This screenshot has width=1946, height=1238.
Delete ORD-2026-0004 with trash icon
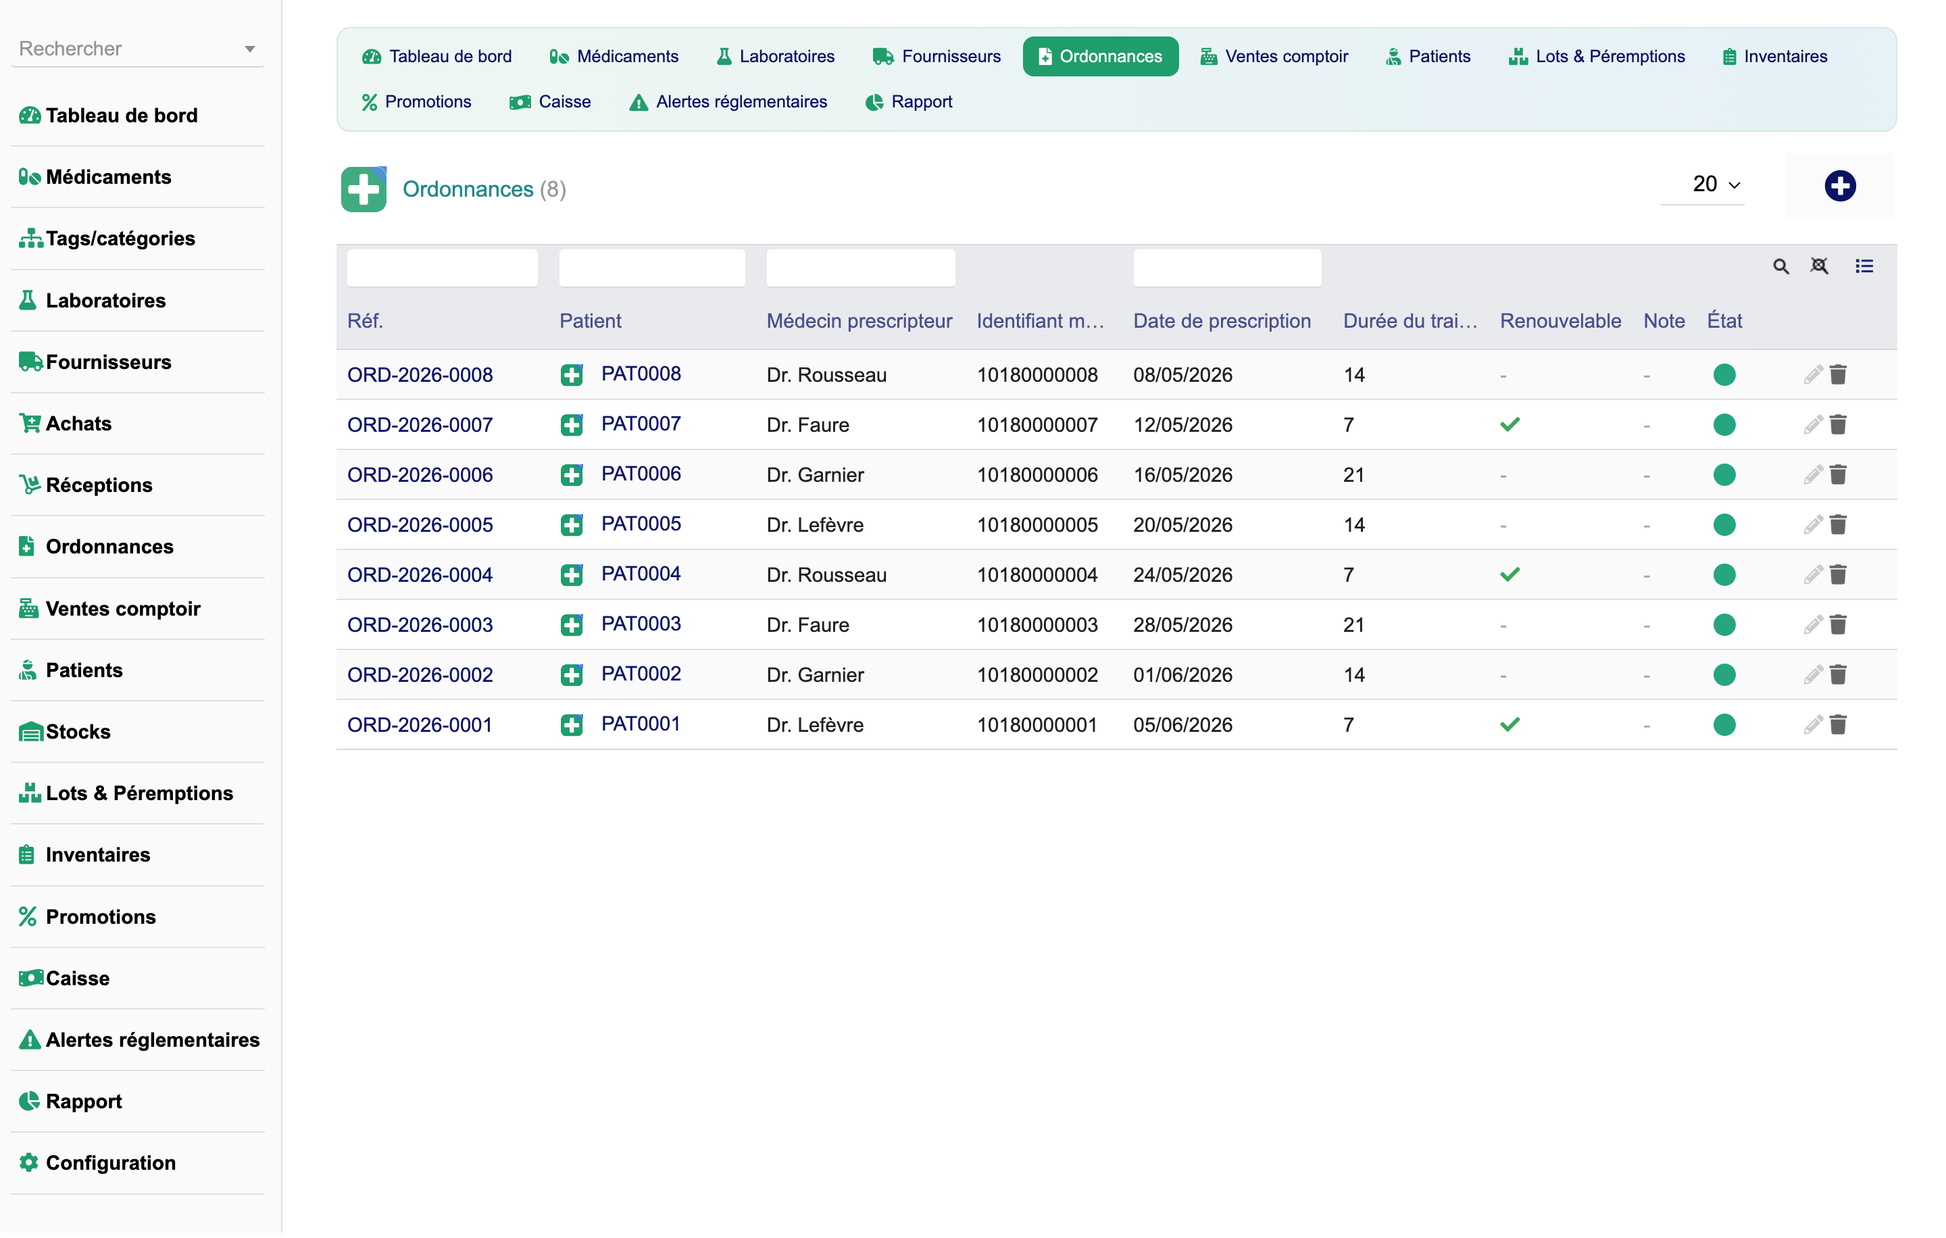click(x=1838, y=575)
